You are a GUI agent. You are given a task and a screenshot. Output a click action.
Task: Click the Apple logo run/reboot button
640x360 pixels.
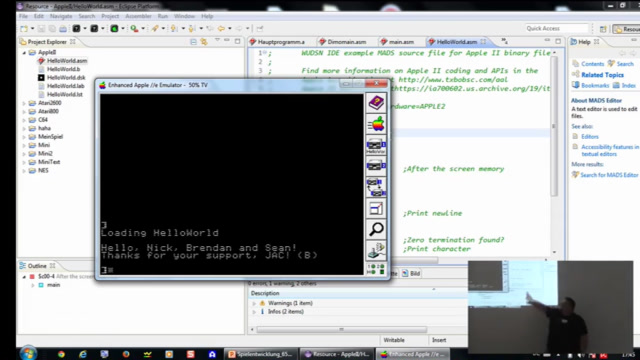click(x=376, y=124)
